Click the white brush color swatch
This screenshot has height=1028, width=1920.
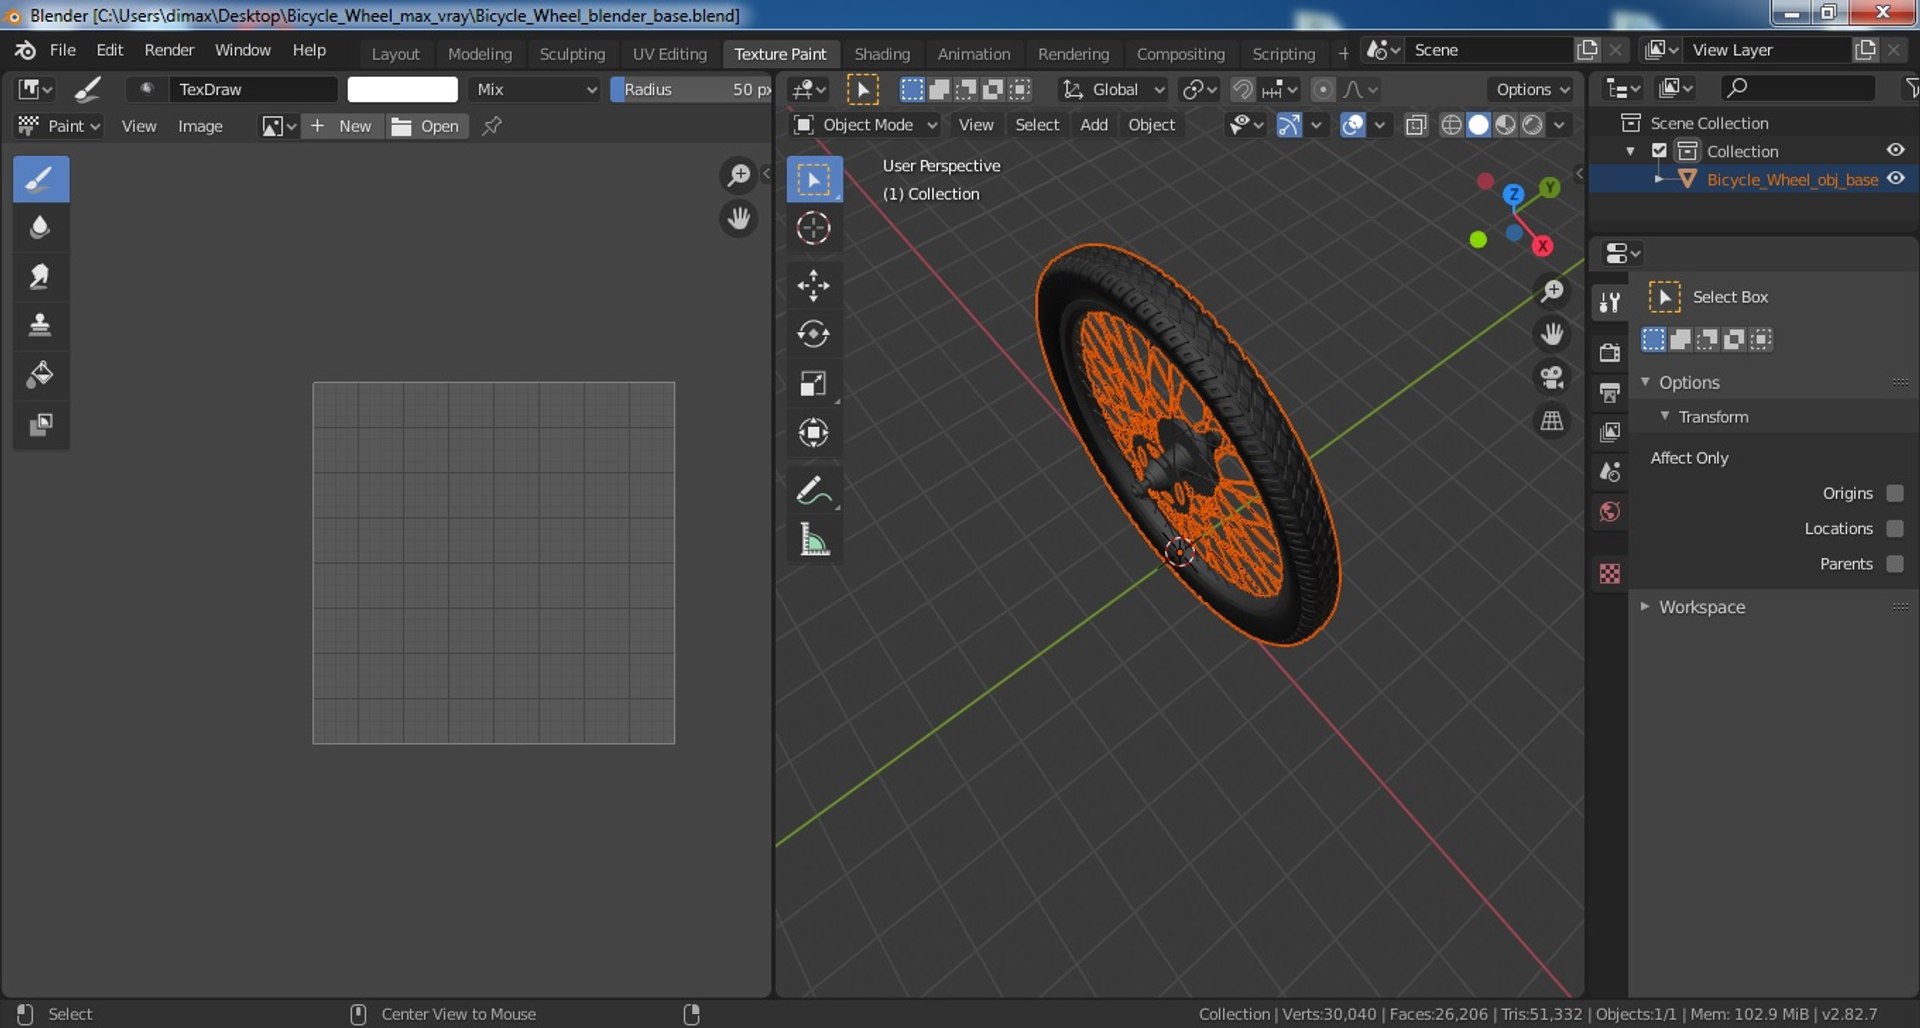click(402, 89)
